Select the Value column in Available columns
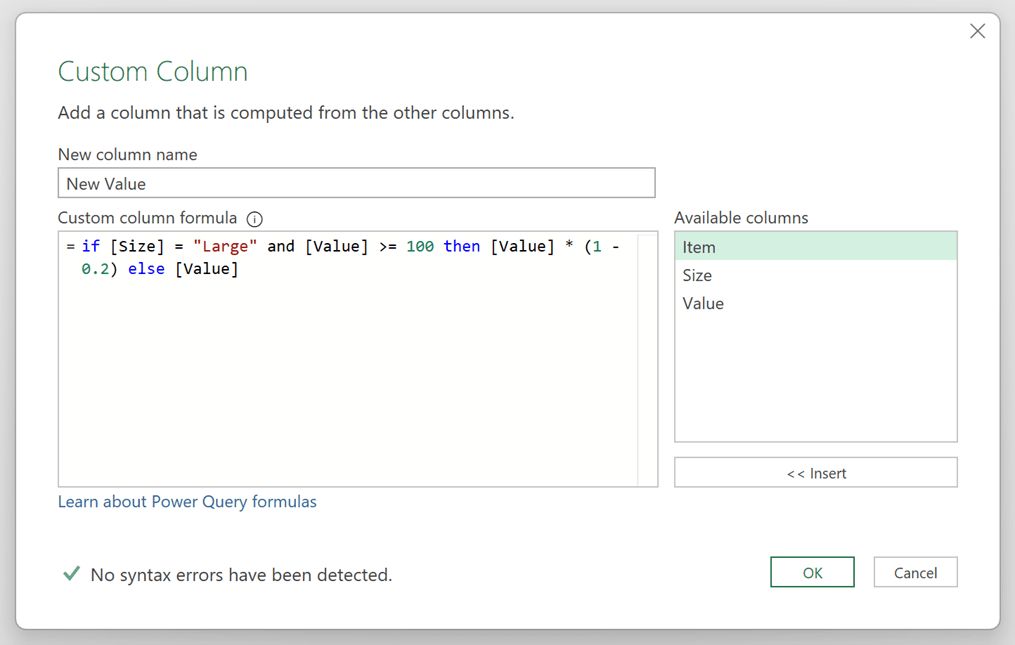The width and height of the screenshot is (1015, 645). pos(815,303)
